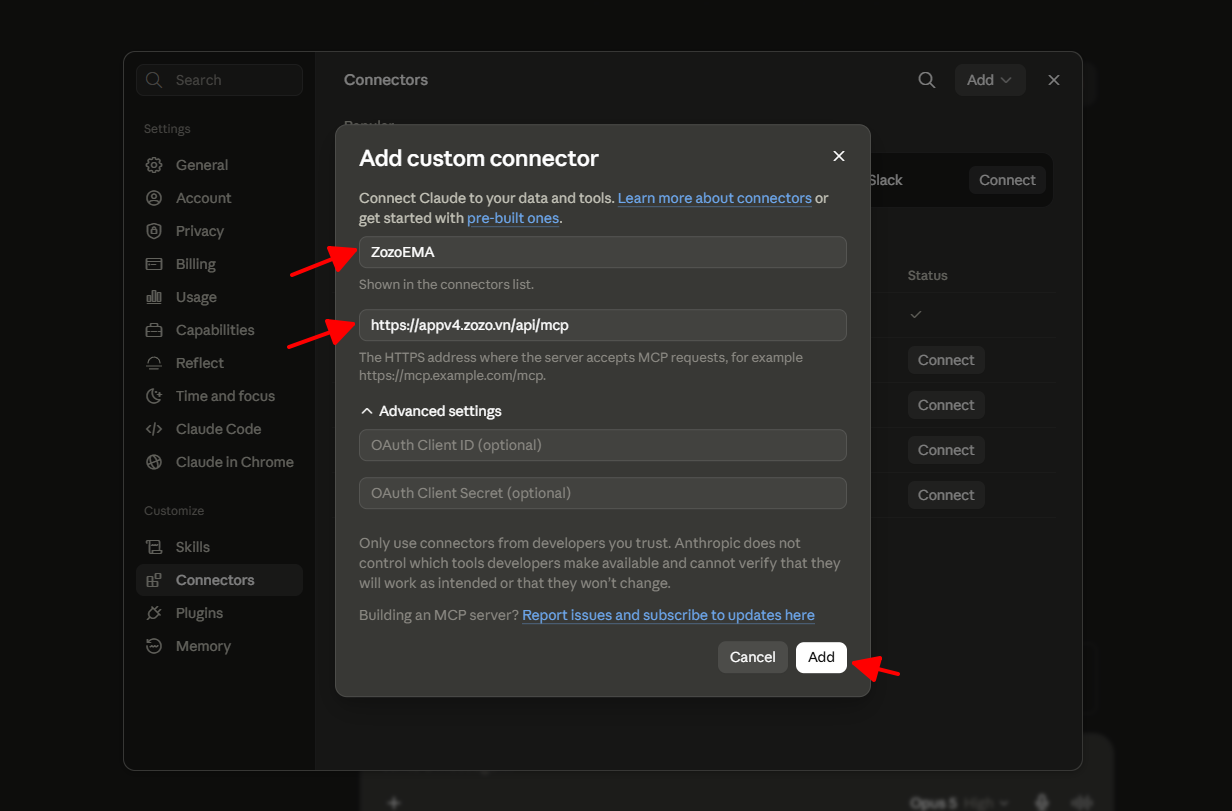
Task: Close the Add custom connector dialog
Action: point(839,156)
